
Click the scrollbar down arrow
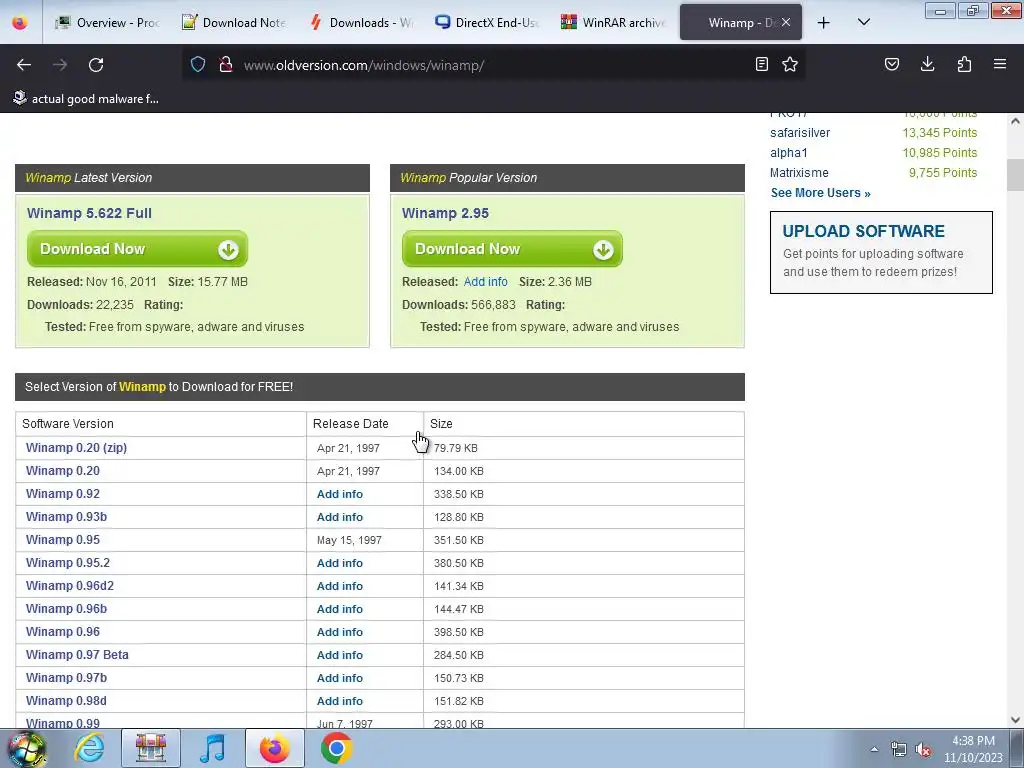[x=1016, y=720]
